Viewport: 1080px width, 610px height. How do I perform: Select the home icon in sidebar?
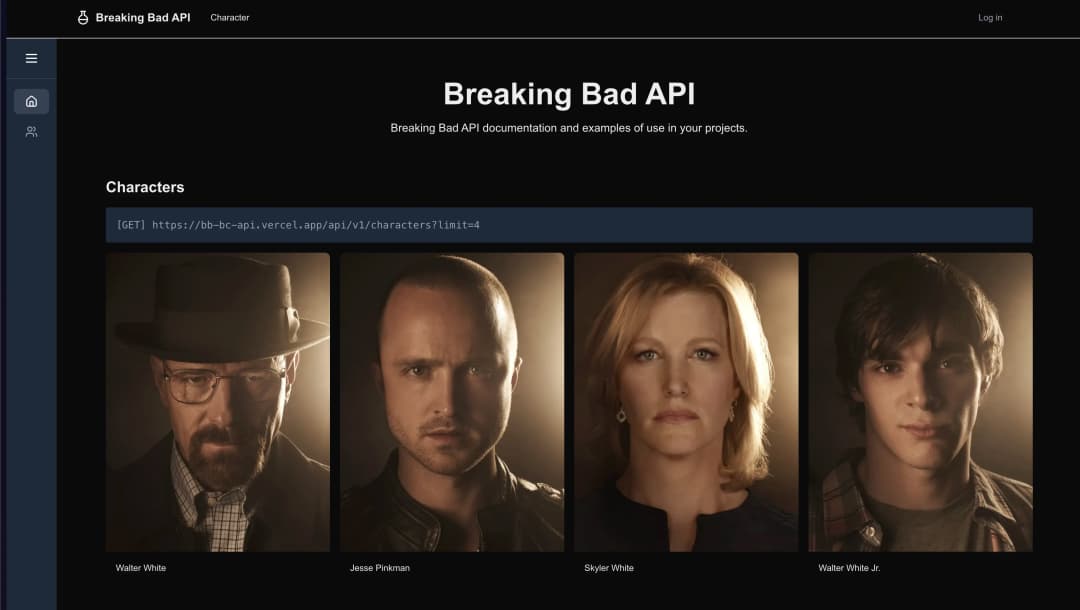click(x=32, y=101)
